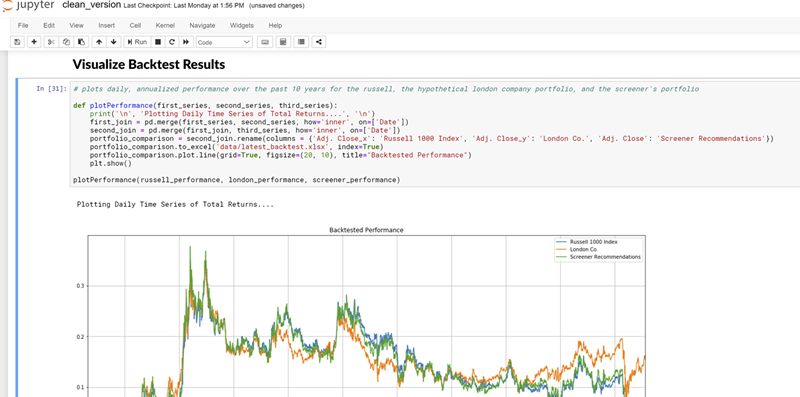Click the 'Plotting Daily Time Series' output text
800x397 pixels.
[176, 205]
